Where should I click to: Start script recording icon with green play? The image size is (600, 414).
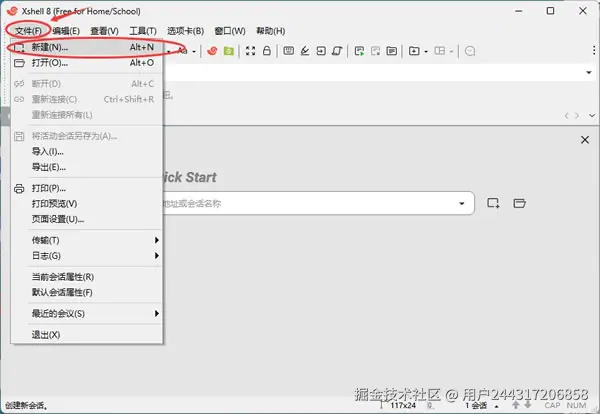(x=359, y=51)
